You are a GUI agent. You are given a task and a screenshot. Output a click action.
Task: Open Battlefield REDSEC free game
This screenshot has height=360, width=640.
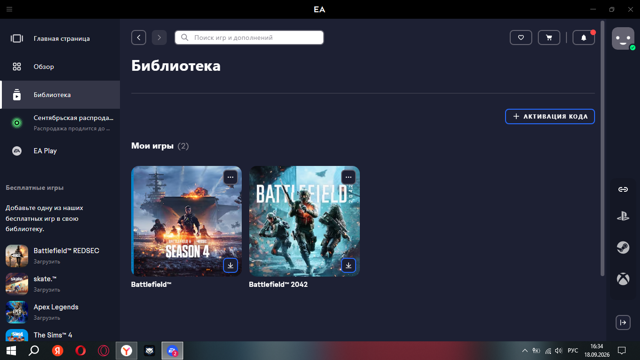pos(60,256)
